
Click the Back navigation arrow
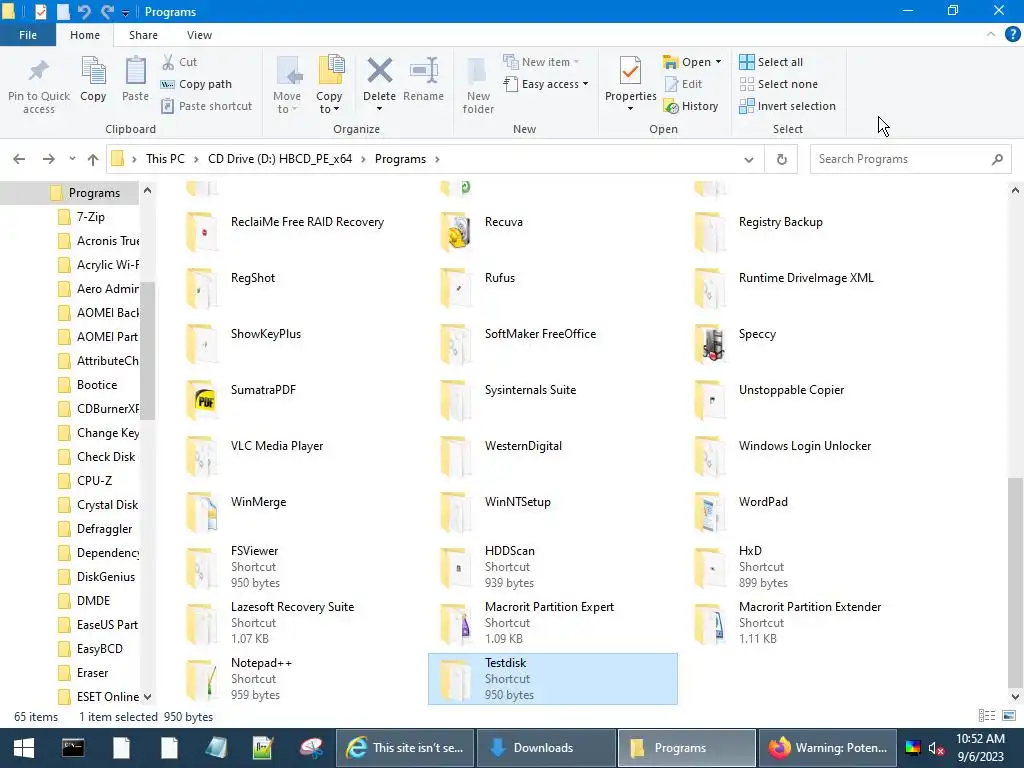click(19, 159)
